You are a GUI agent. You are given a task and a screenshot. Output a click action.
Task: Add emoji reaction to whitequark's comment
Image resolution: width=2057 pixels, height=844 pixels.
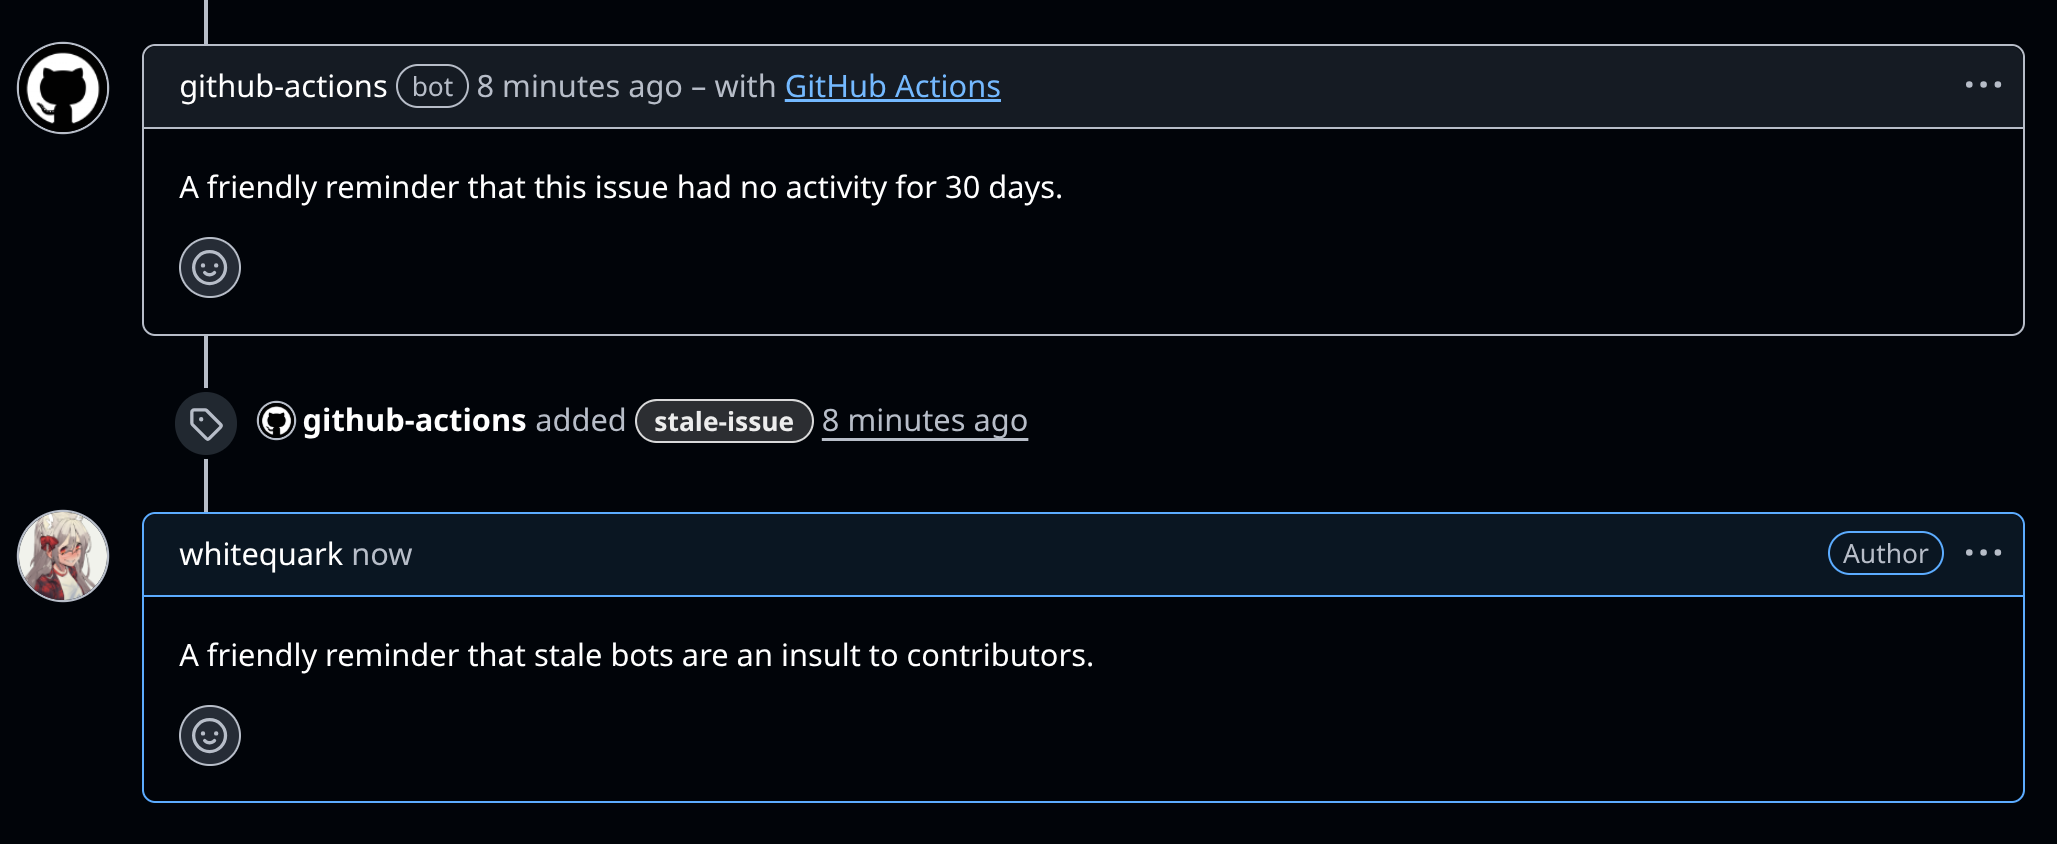click(x=210, y=736)
